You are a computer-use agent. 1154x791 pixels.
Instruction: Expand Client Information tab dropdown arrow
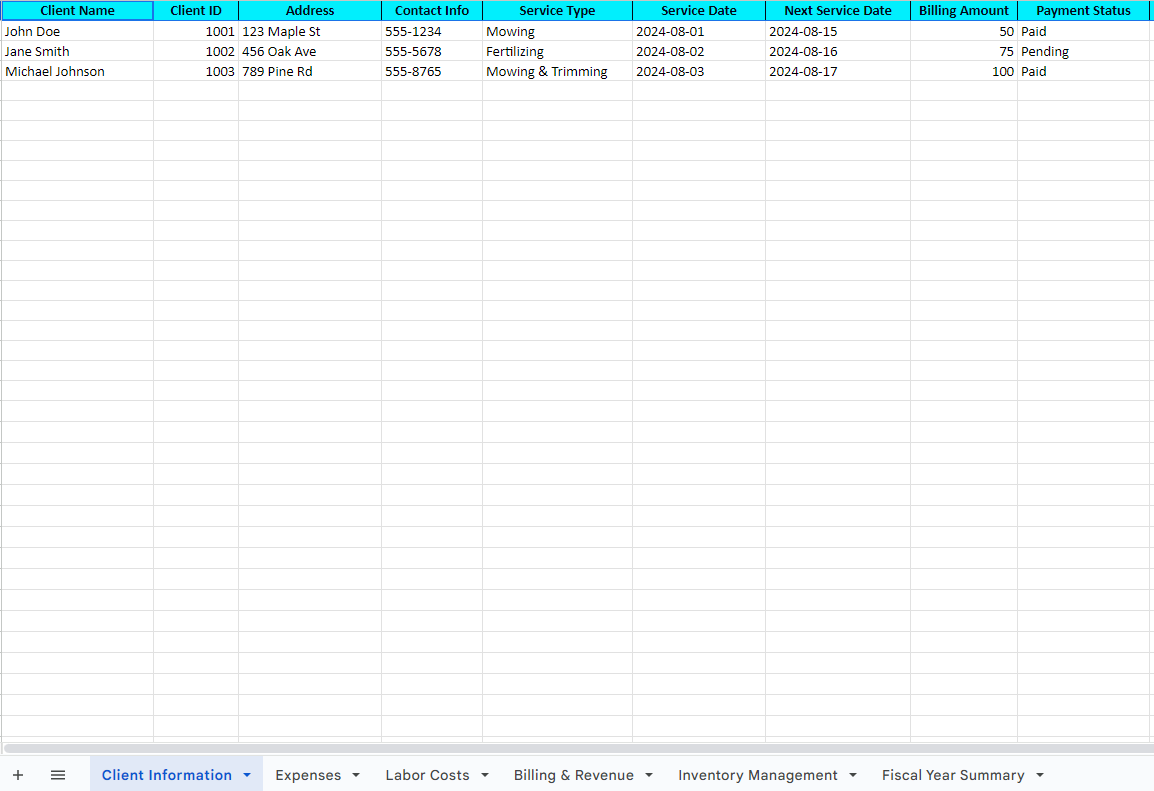click(x=247, y=776)
